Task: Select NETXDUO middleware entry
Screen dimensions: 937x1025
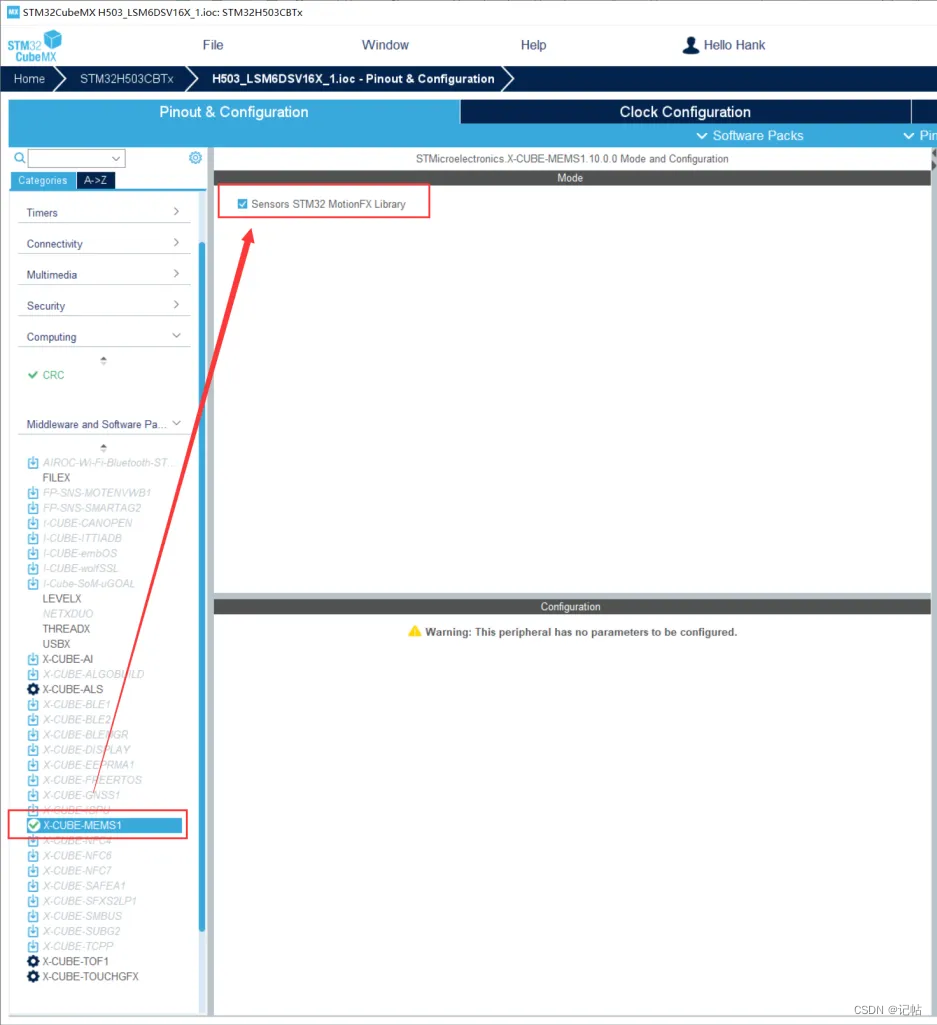Action: (x=68, y=614)
